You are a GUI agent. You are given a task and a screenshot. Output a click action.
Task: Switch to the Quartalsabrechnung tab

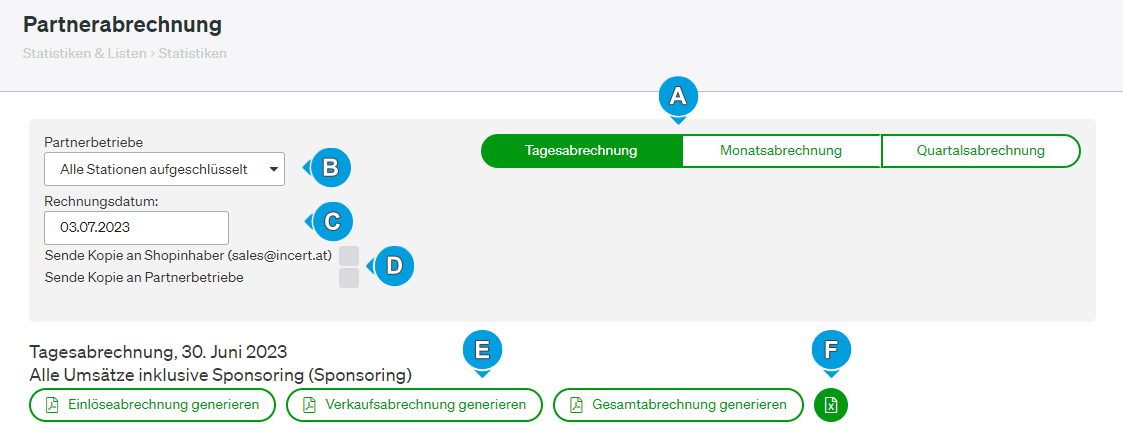click(x=980, y=151)
